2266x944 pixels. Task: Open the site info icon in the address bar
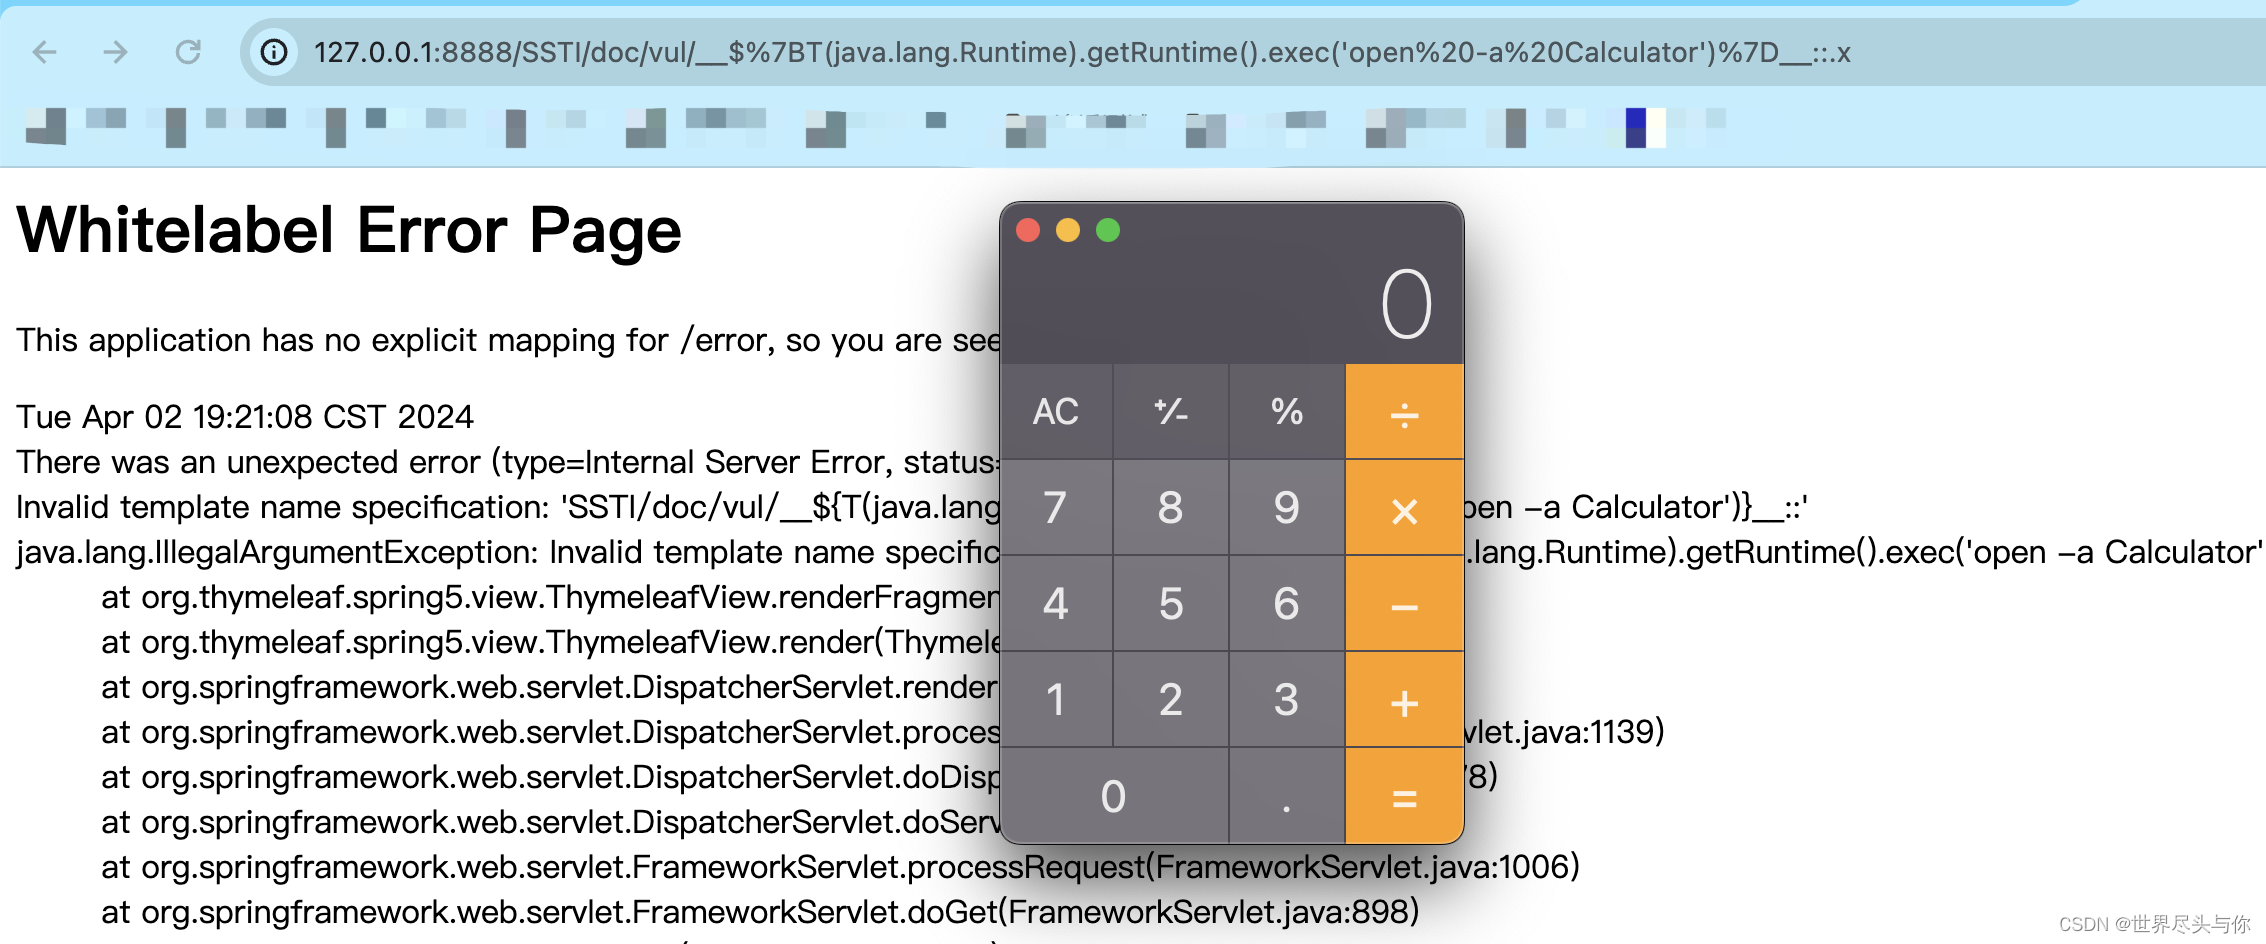coord(274,52)
